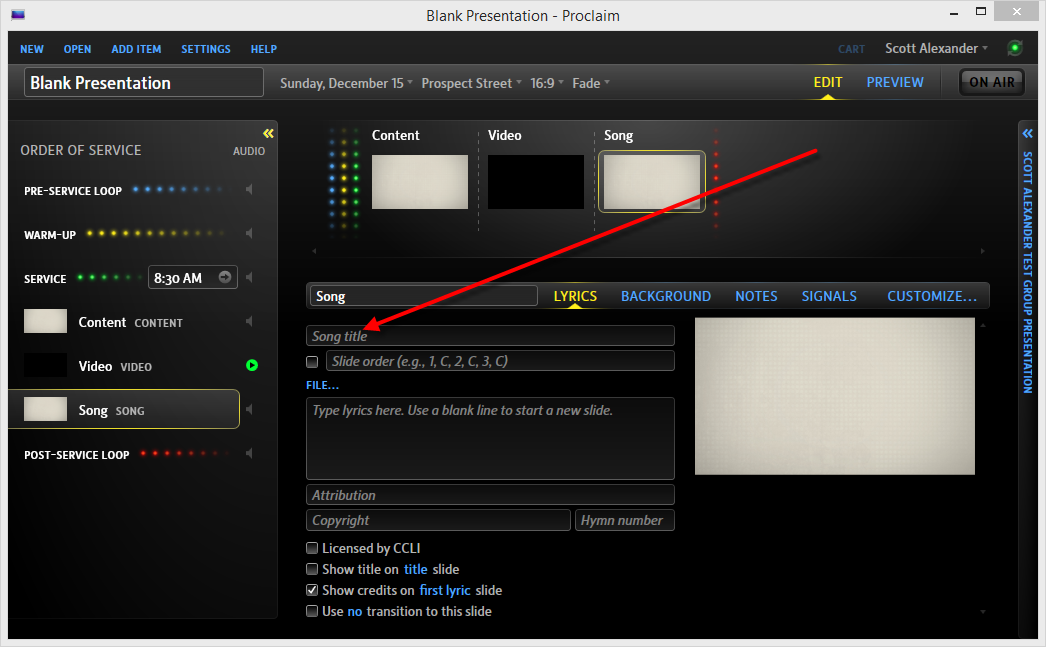Viewport: 1046px width, 647px height.
Task: Mute audio for Post-Service Loop
Action: (249, 454)
